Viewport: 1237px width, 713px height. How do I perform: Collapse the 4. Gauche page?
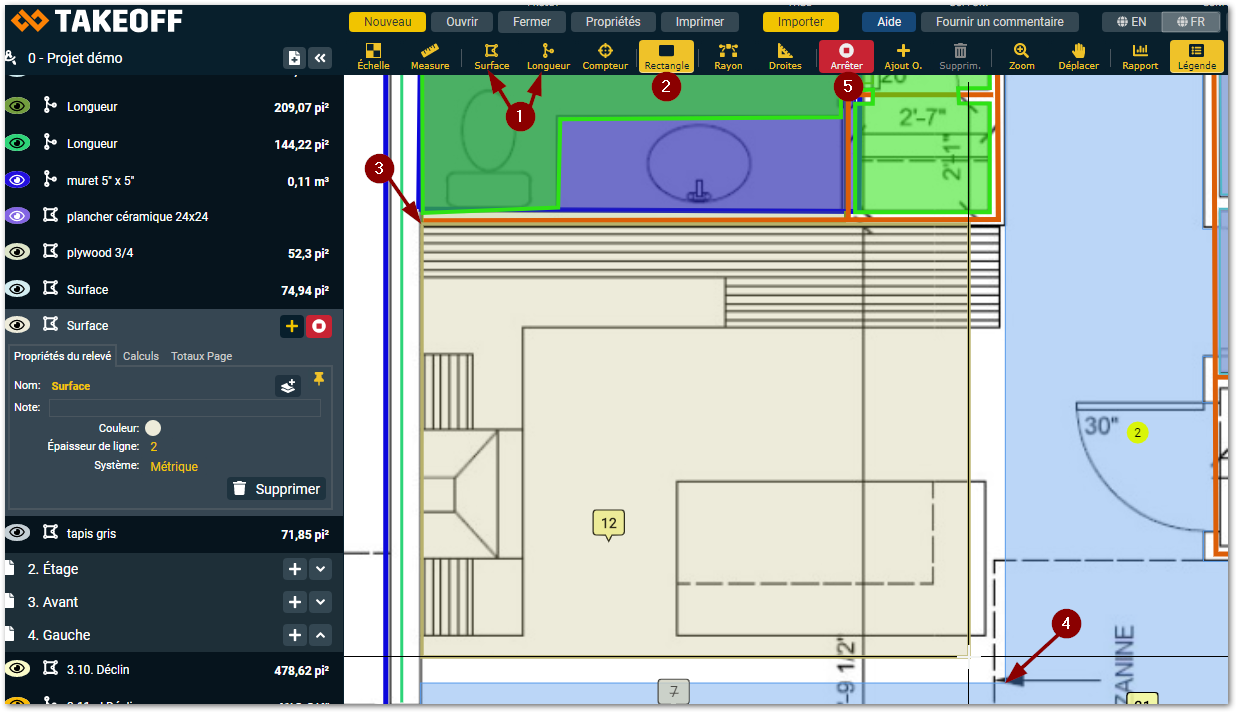click(x=320, y=635)
